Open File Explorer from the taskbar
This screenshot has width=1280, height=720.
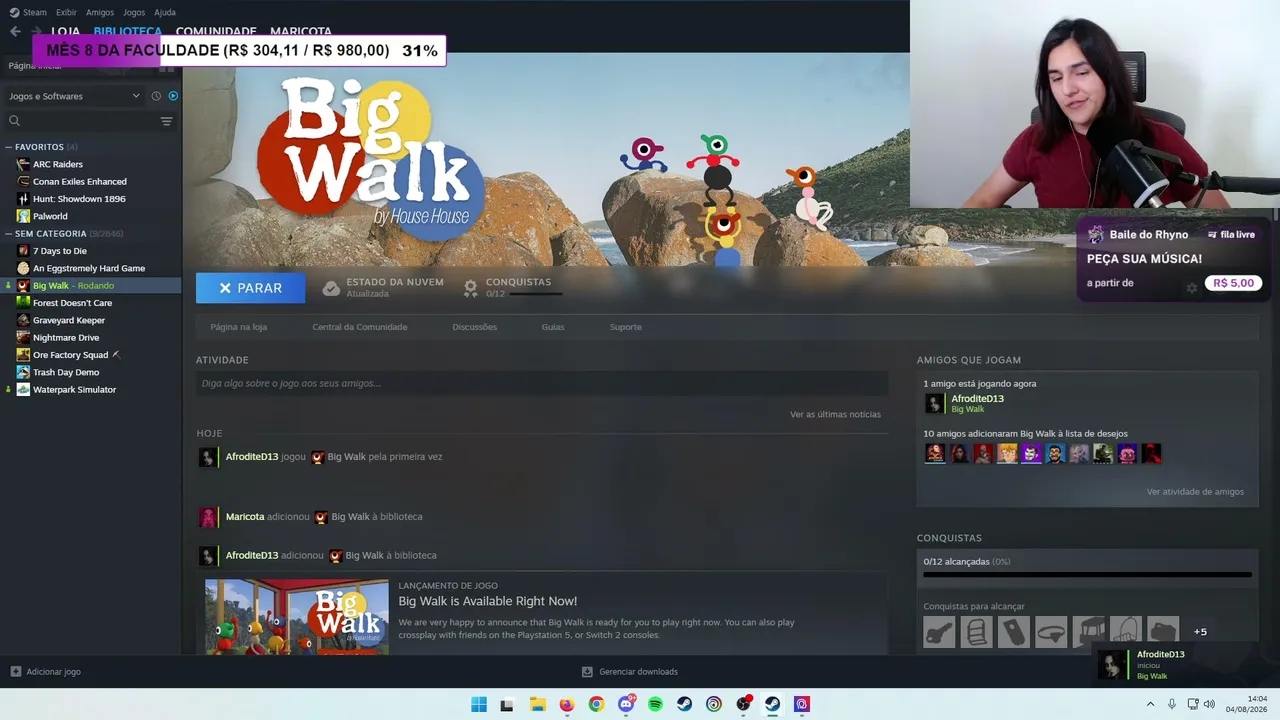(x=537, y=704)
